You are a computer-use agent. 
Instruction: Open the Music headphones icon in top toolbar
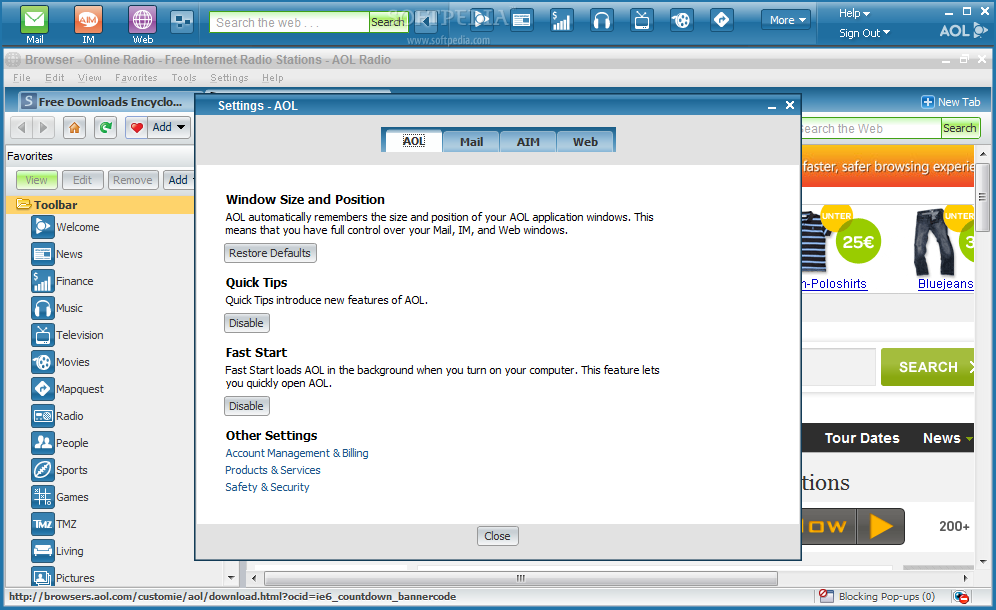pyautogui.click(x=601, y=20)
